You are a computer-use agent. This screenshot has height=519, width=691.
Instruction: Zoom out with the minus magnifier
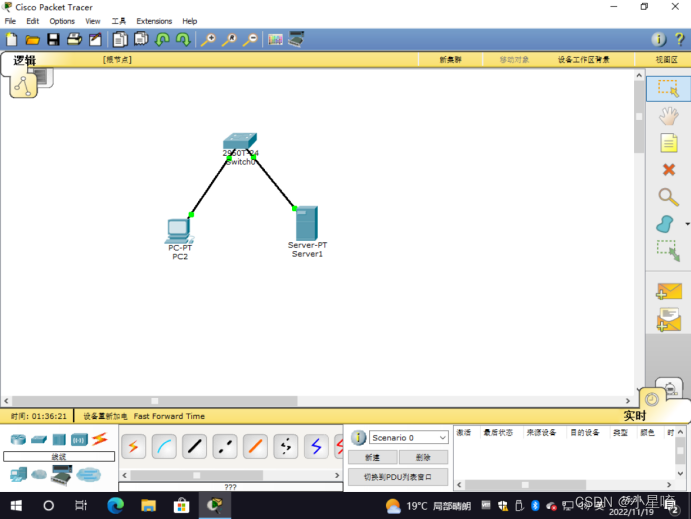pyautogui.click(x=250, y=40)
